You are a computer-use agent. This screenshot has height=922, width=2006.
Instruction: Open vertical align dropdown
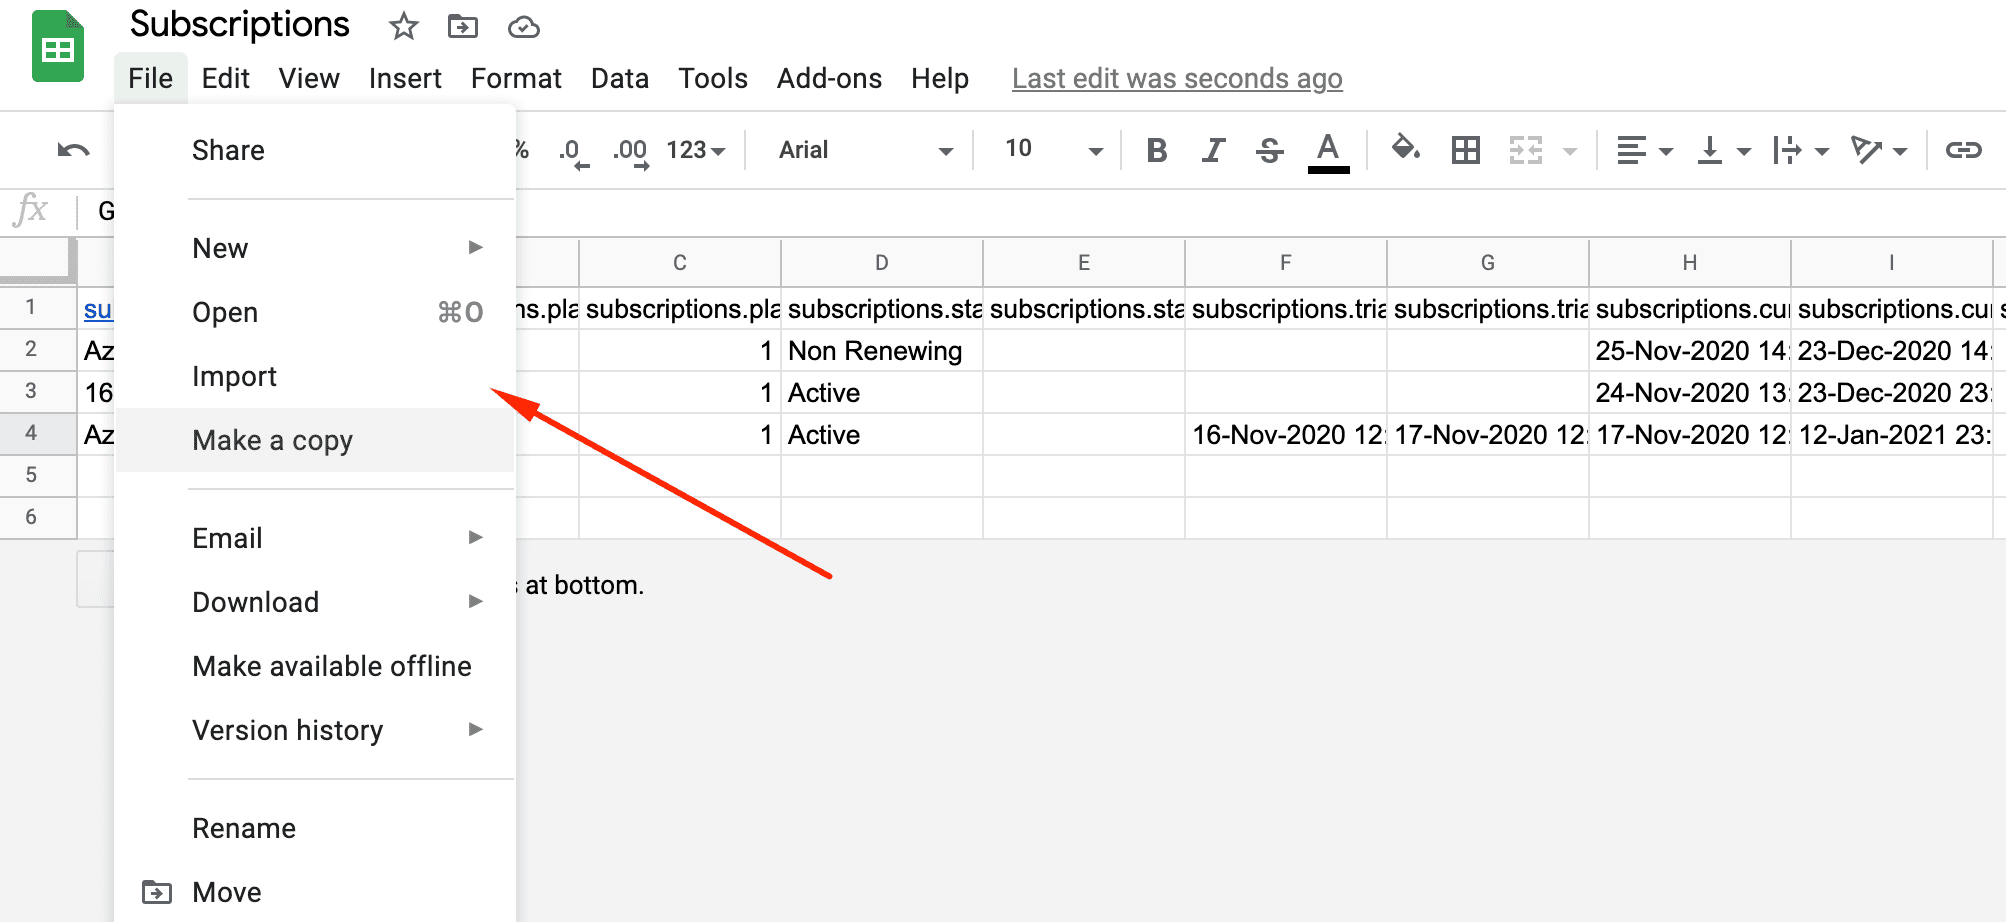pos(1724,150)
